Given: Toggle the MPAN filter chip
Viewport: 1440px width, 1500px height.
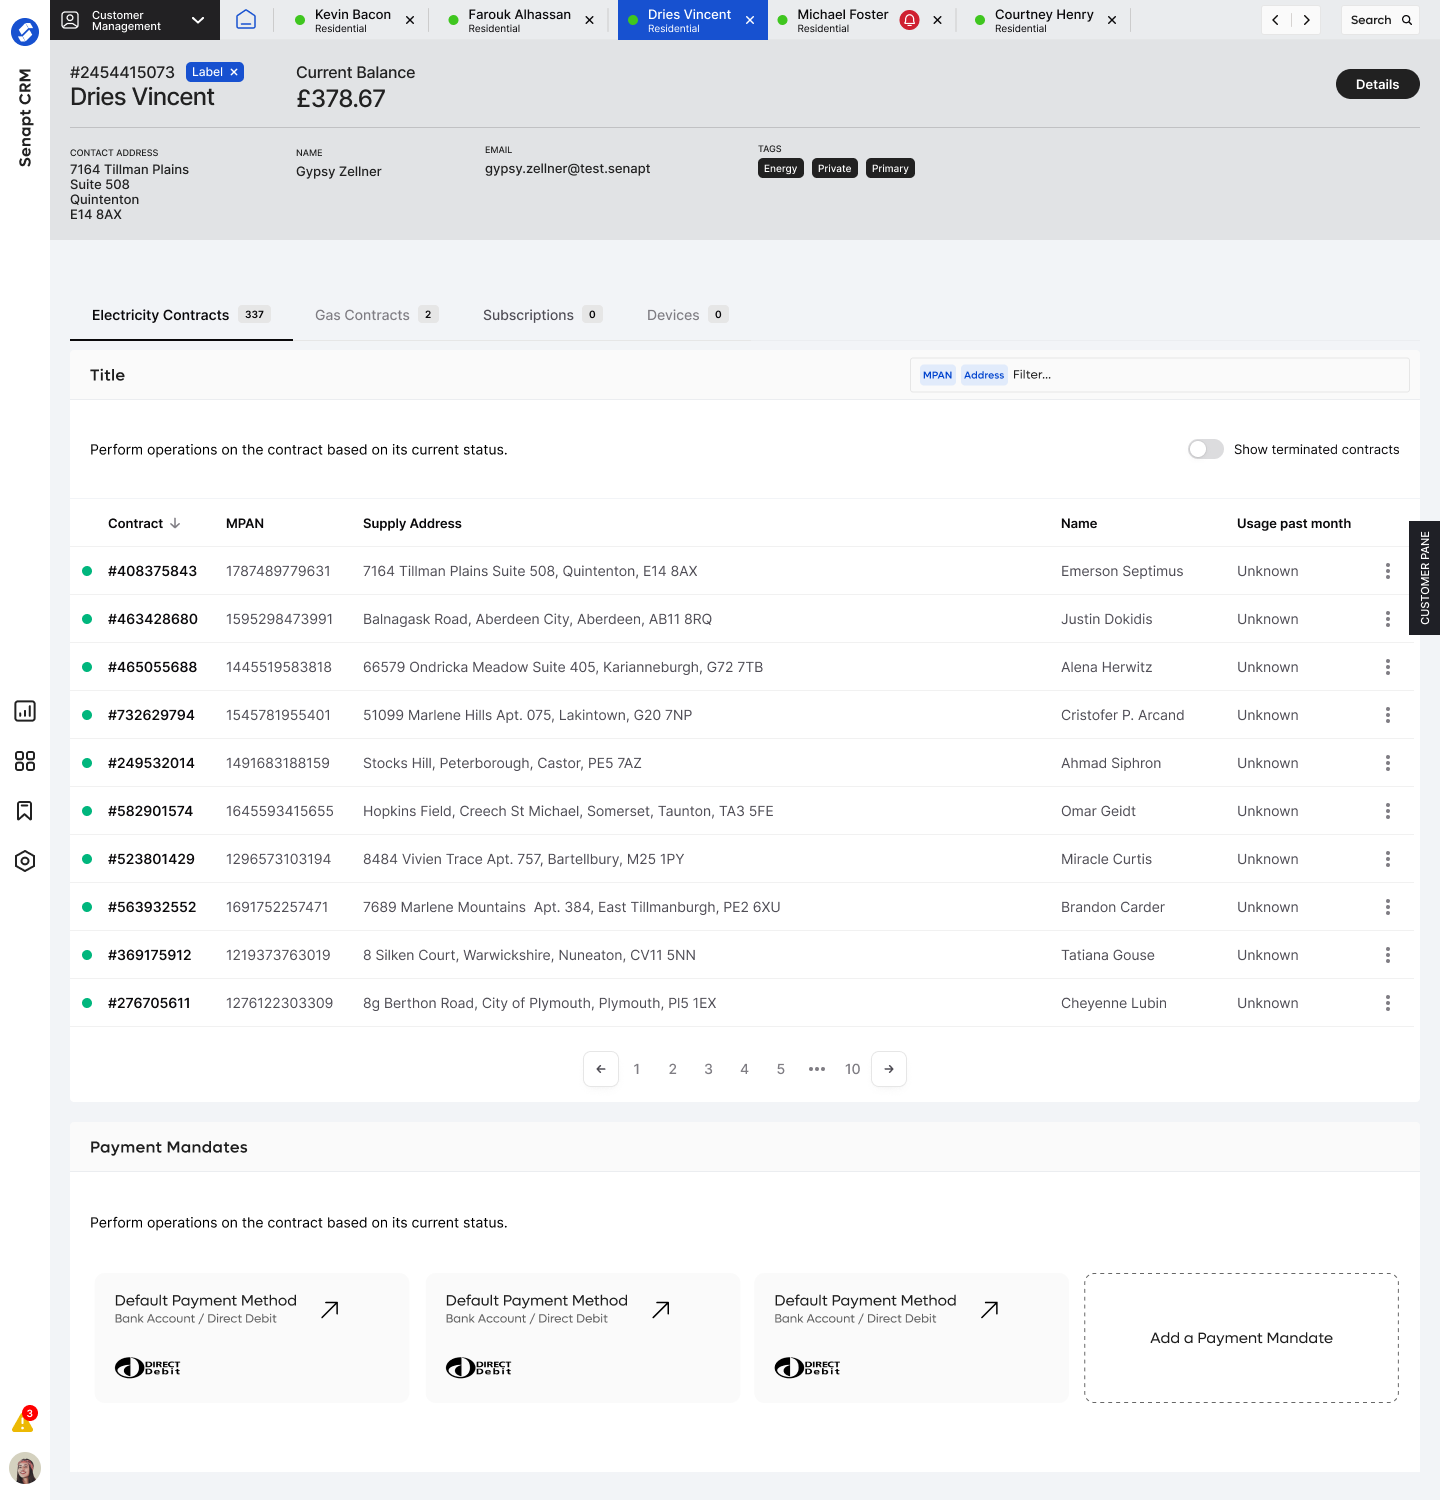Looking at the screenshot, I should pyautogui.click(x=937, y=374).
